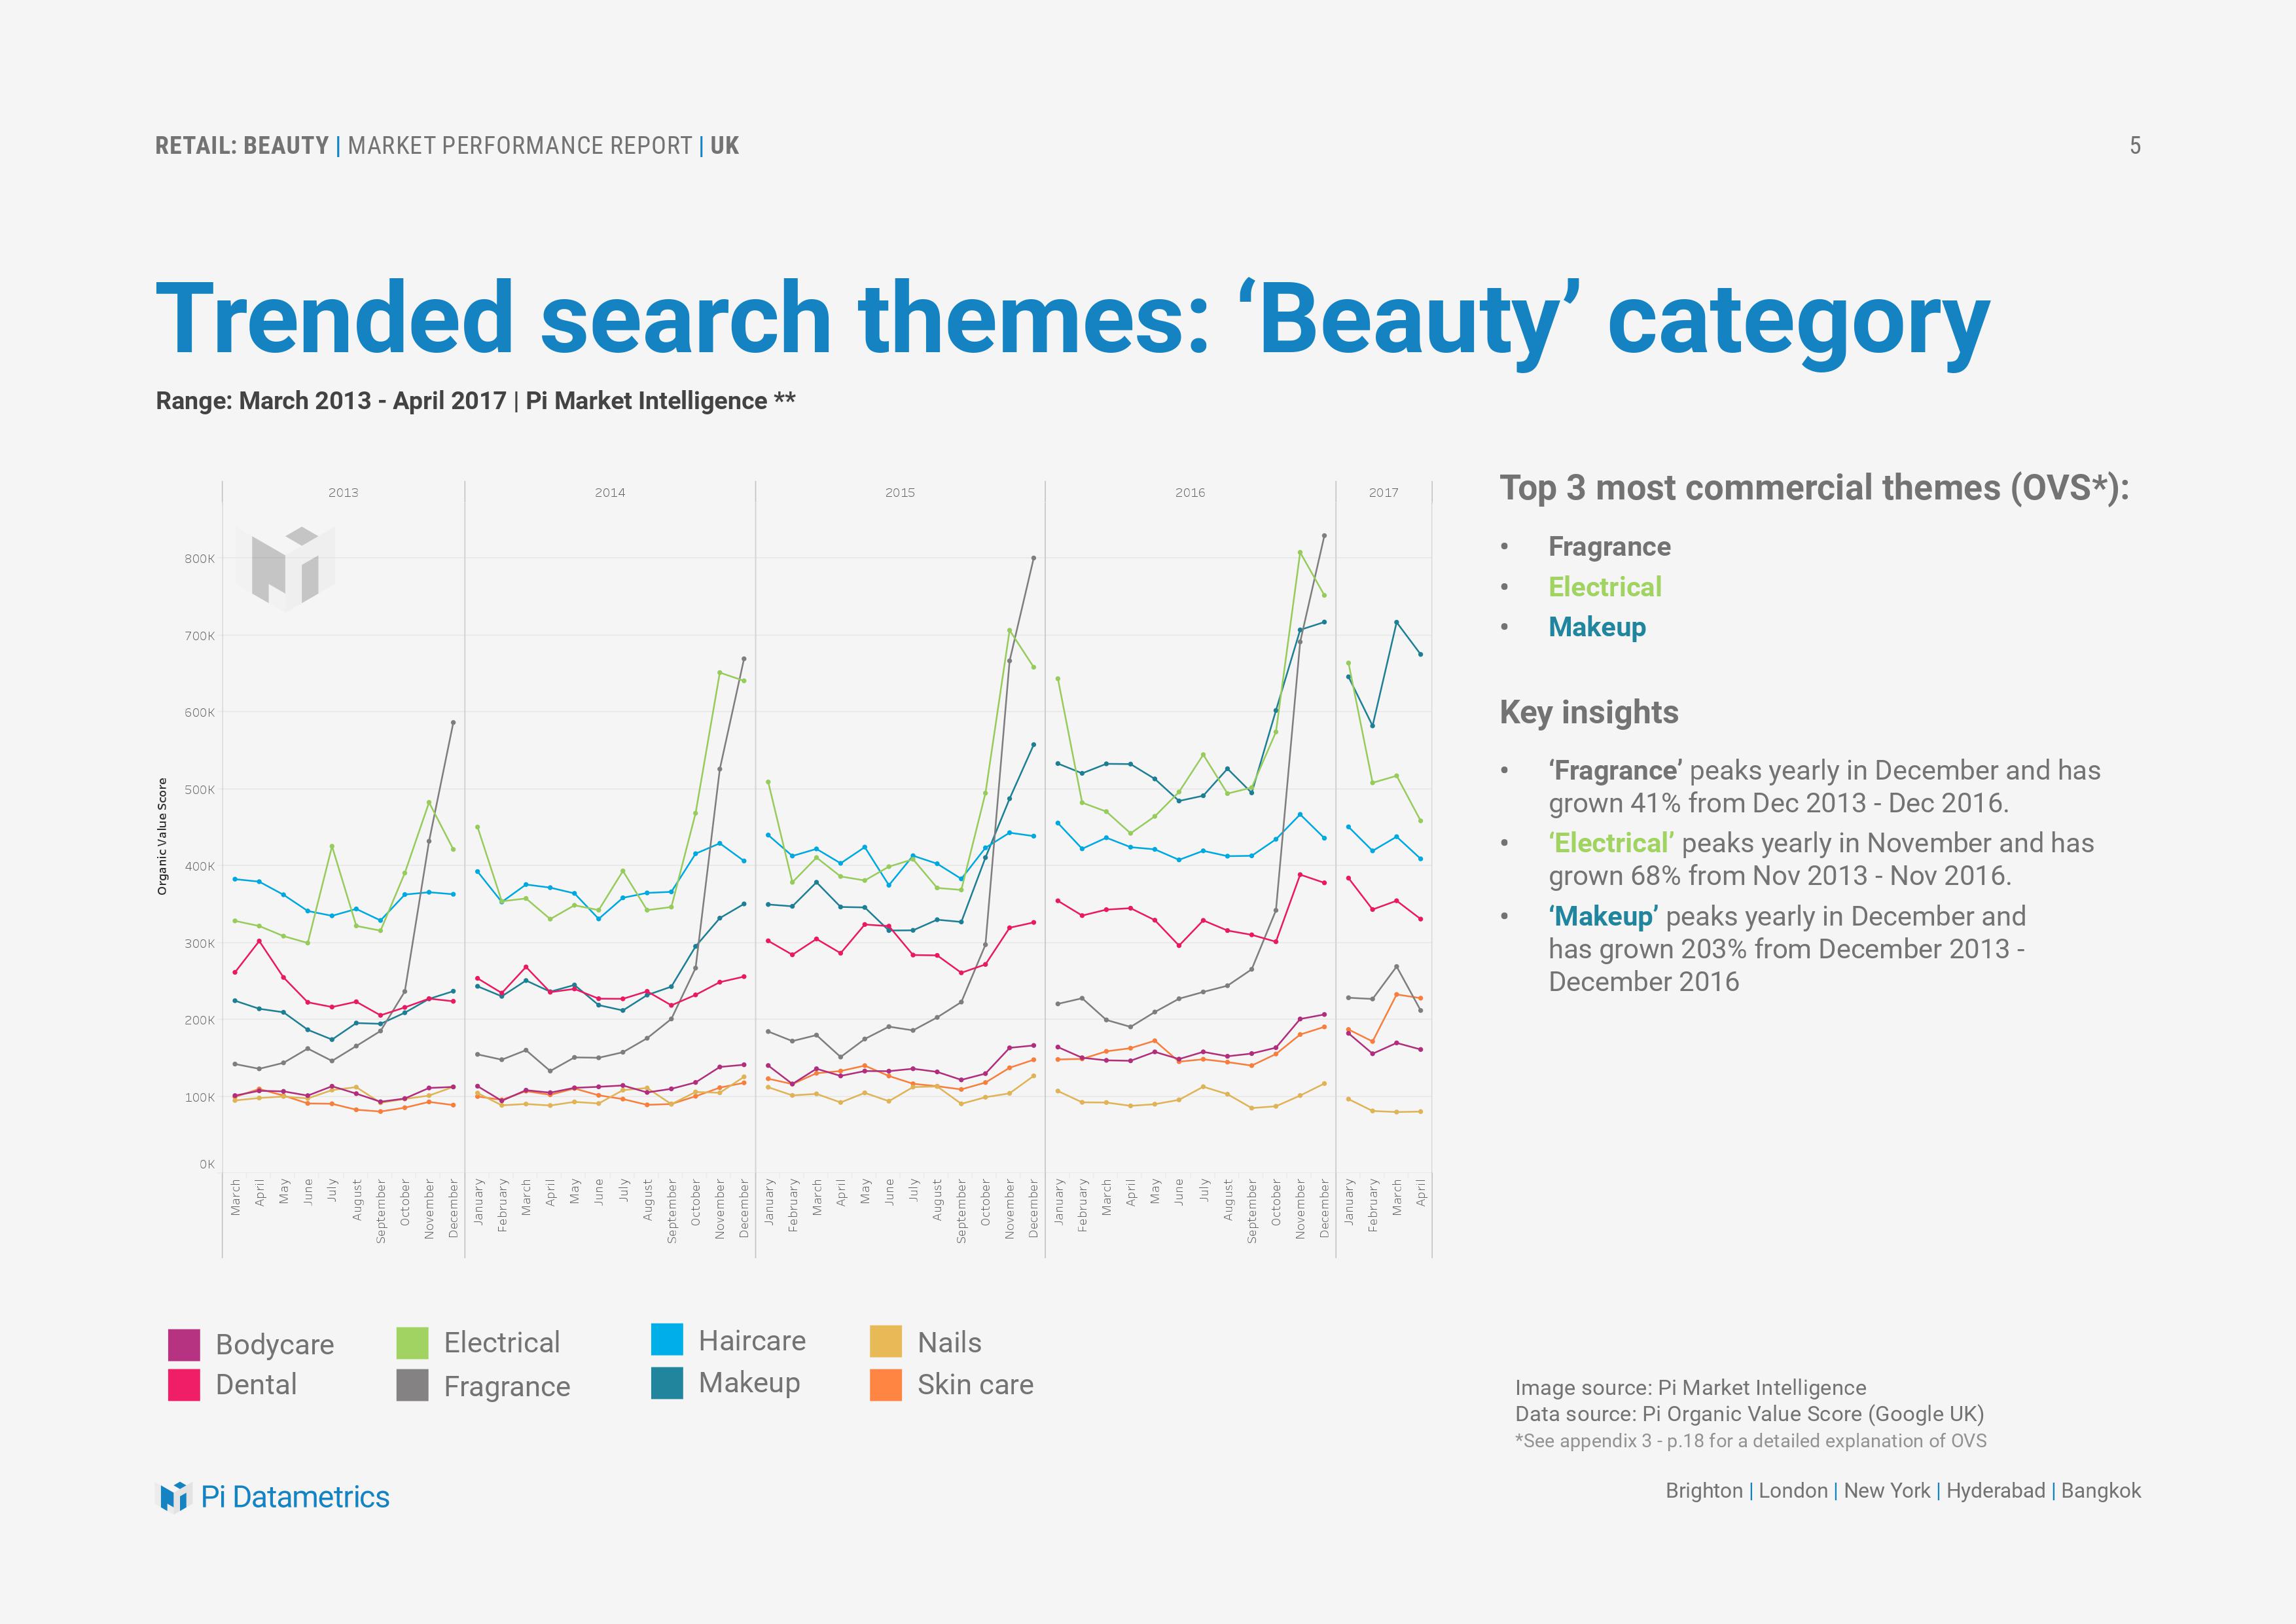This screenshot has height=1624, width=2296.
Task: Click the grey Pi watermark in chart
Action: (286, 567)
